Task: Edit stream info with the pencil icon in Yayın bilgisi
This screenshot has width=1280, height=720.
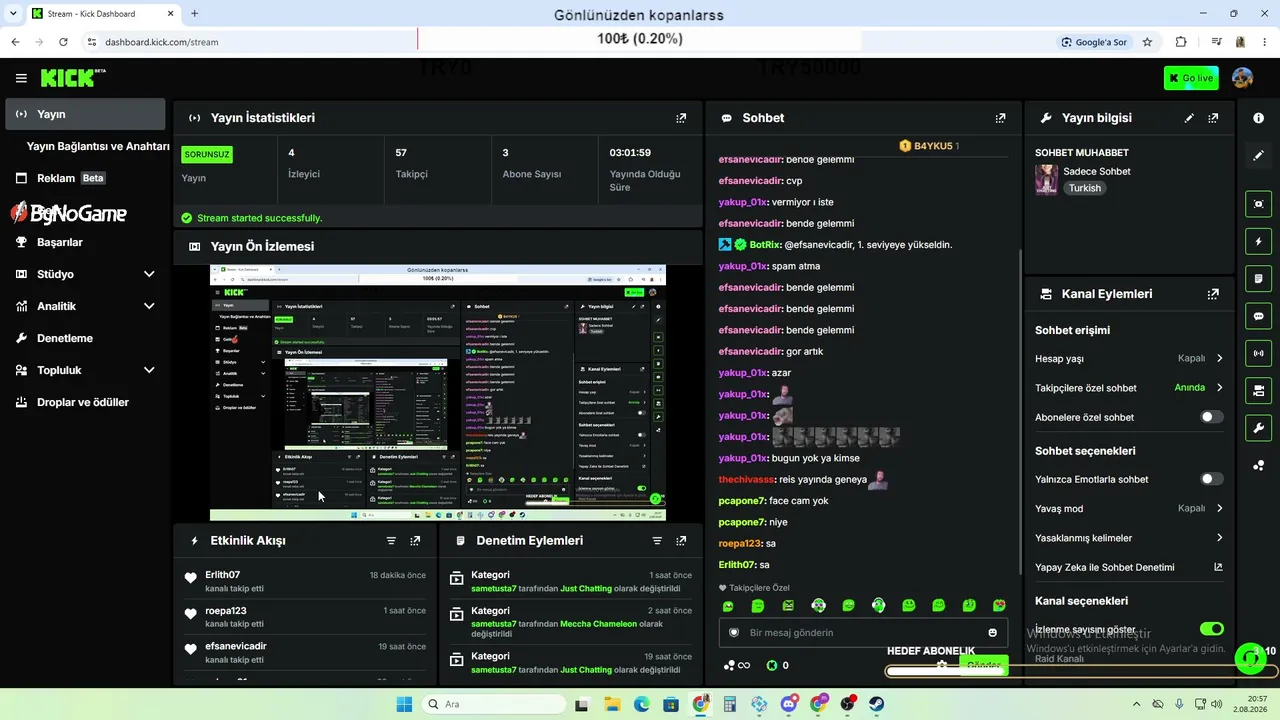Action: [1189, 118]
